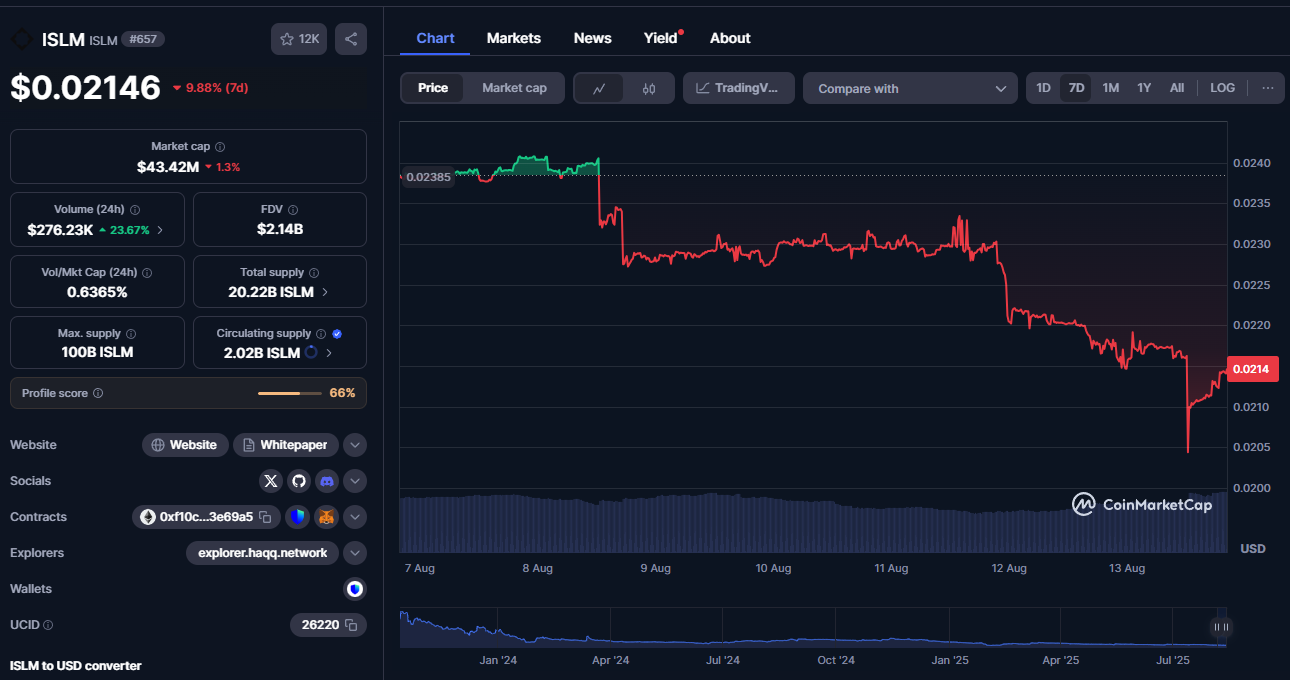Click the ISLM coin logo

tap(21, 40)
